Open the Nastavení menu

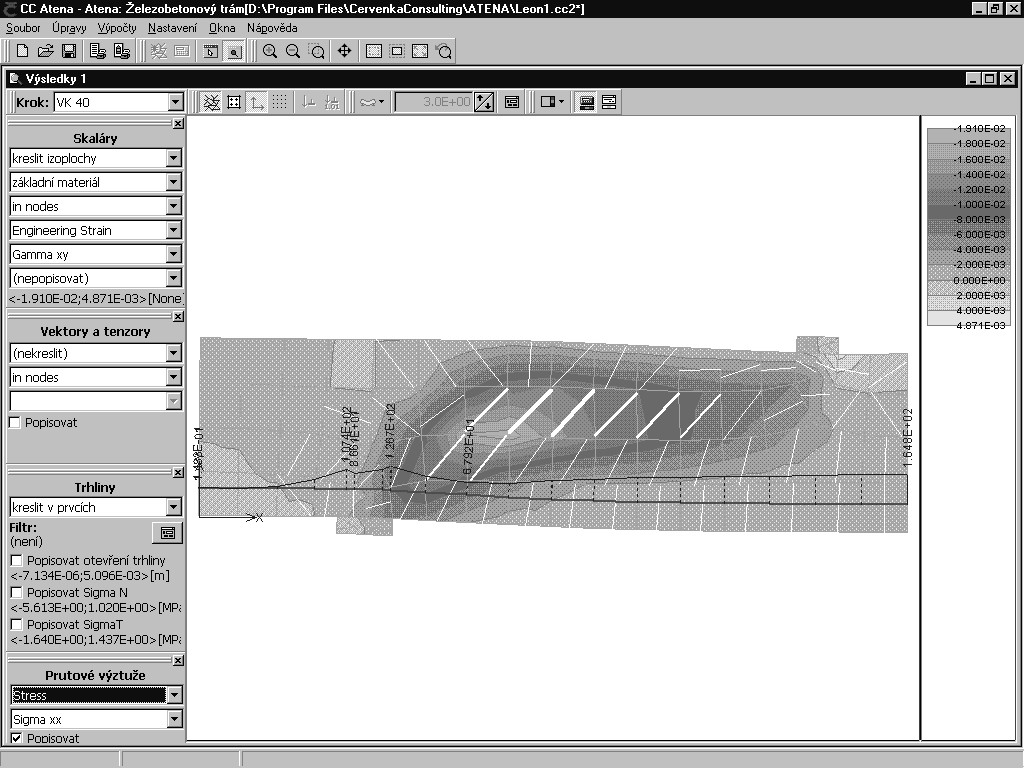coord(172,28)
